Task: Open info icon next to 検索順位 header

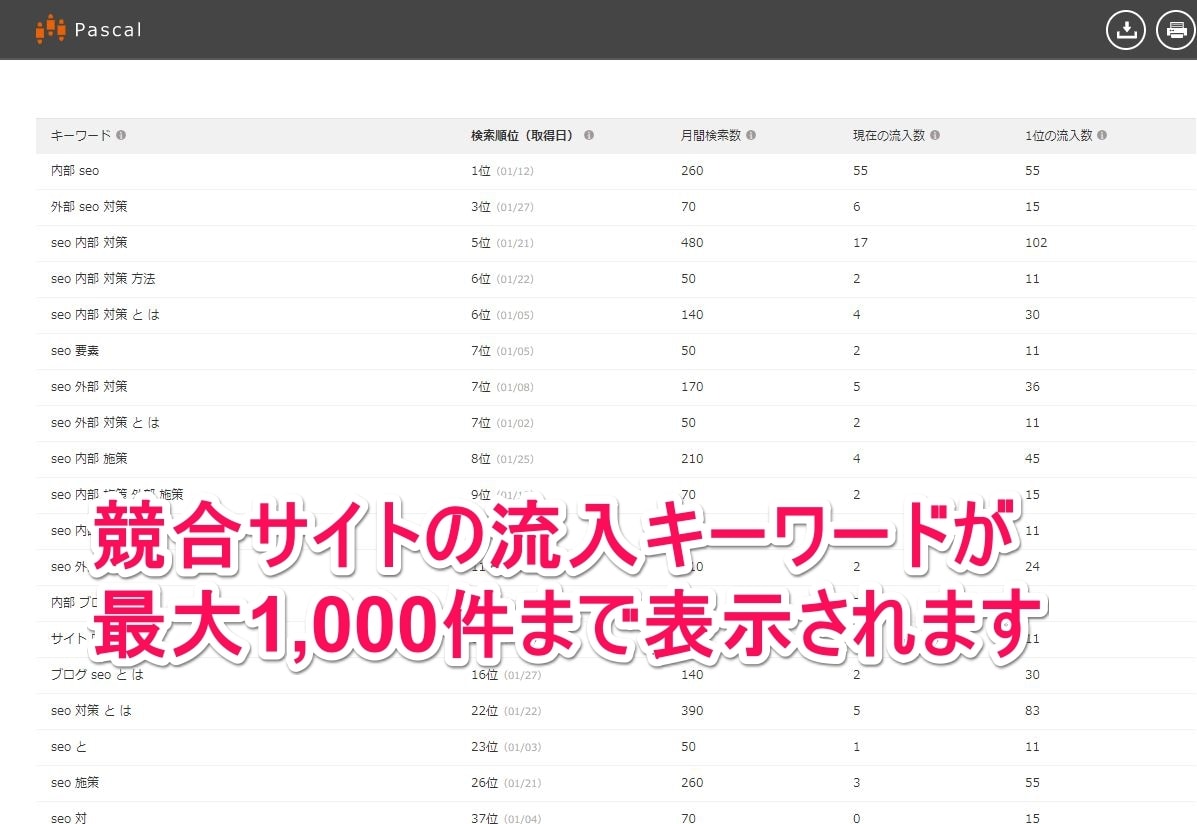Action: pos(589,135)
